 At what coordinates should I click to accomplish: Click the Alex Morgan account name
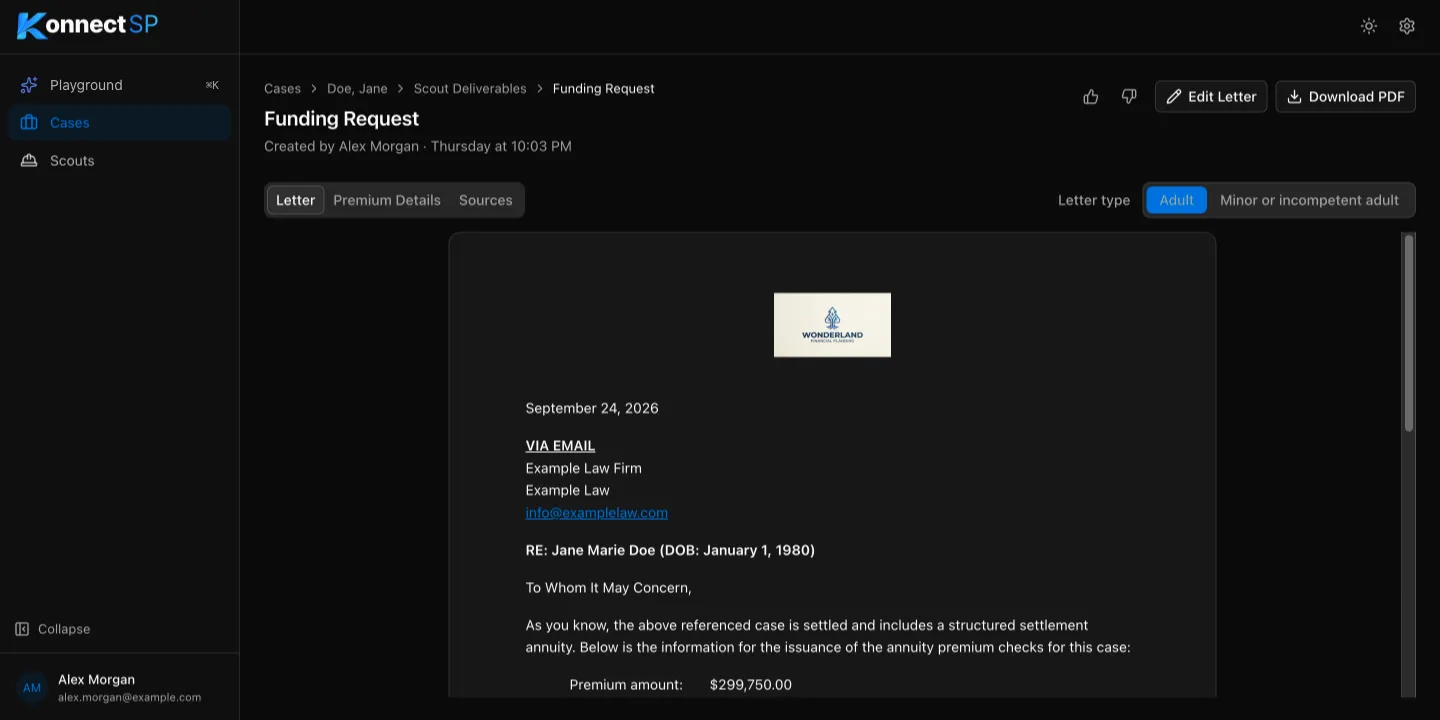point(96,680)
